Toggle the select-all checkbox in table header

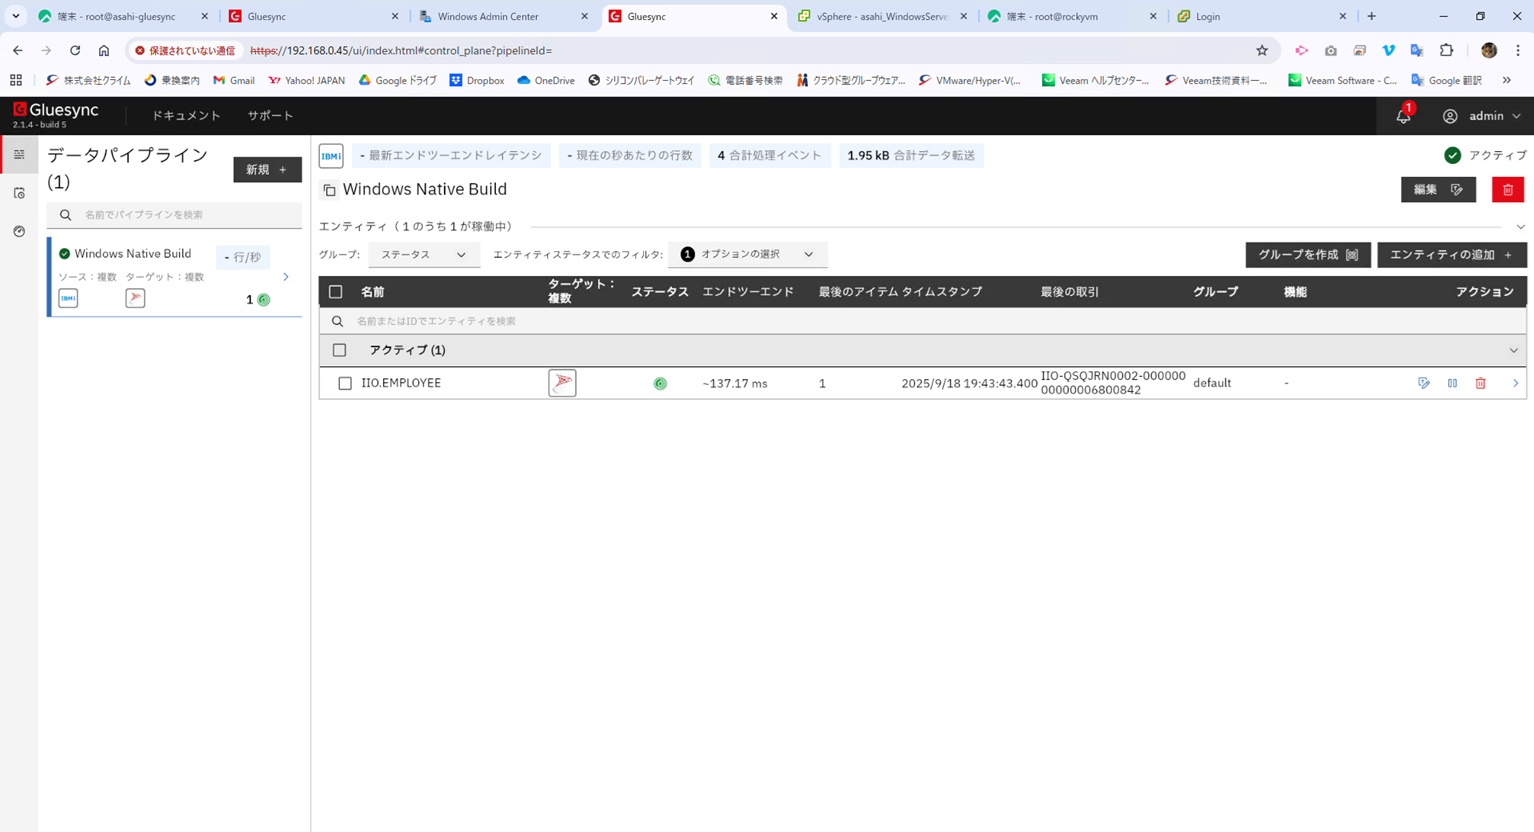click(x=336, y=292)
